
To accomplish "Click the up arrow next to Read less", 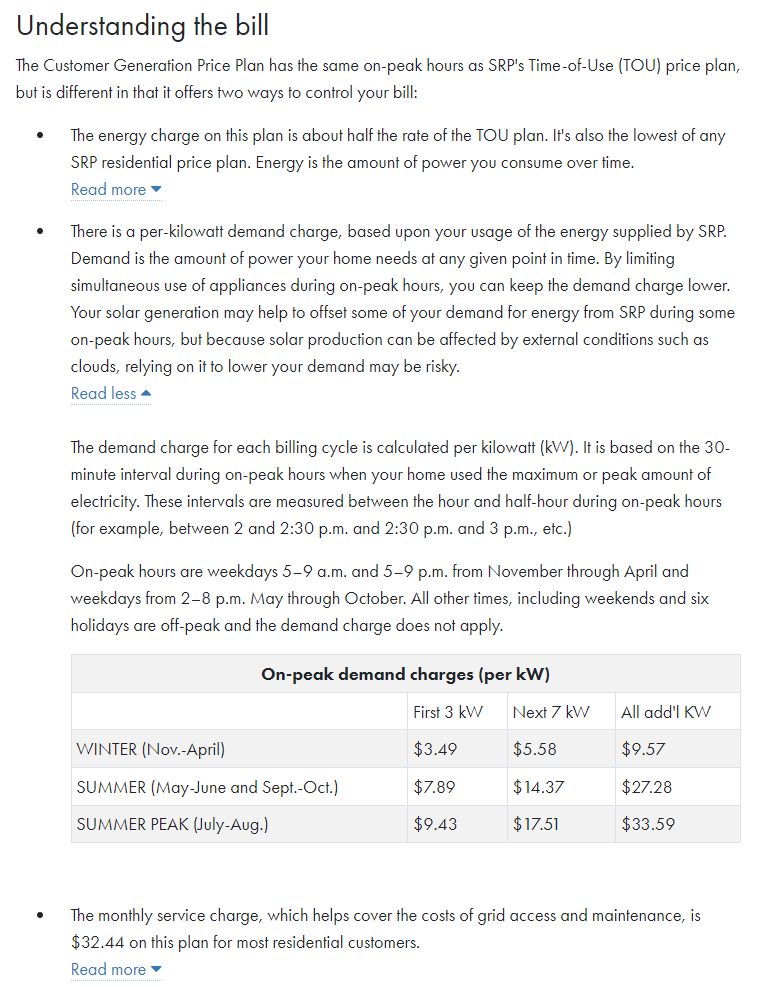I will (x=146, y=394).
